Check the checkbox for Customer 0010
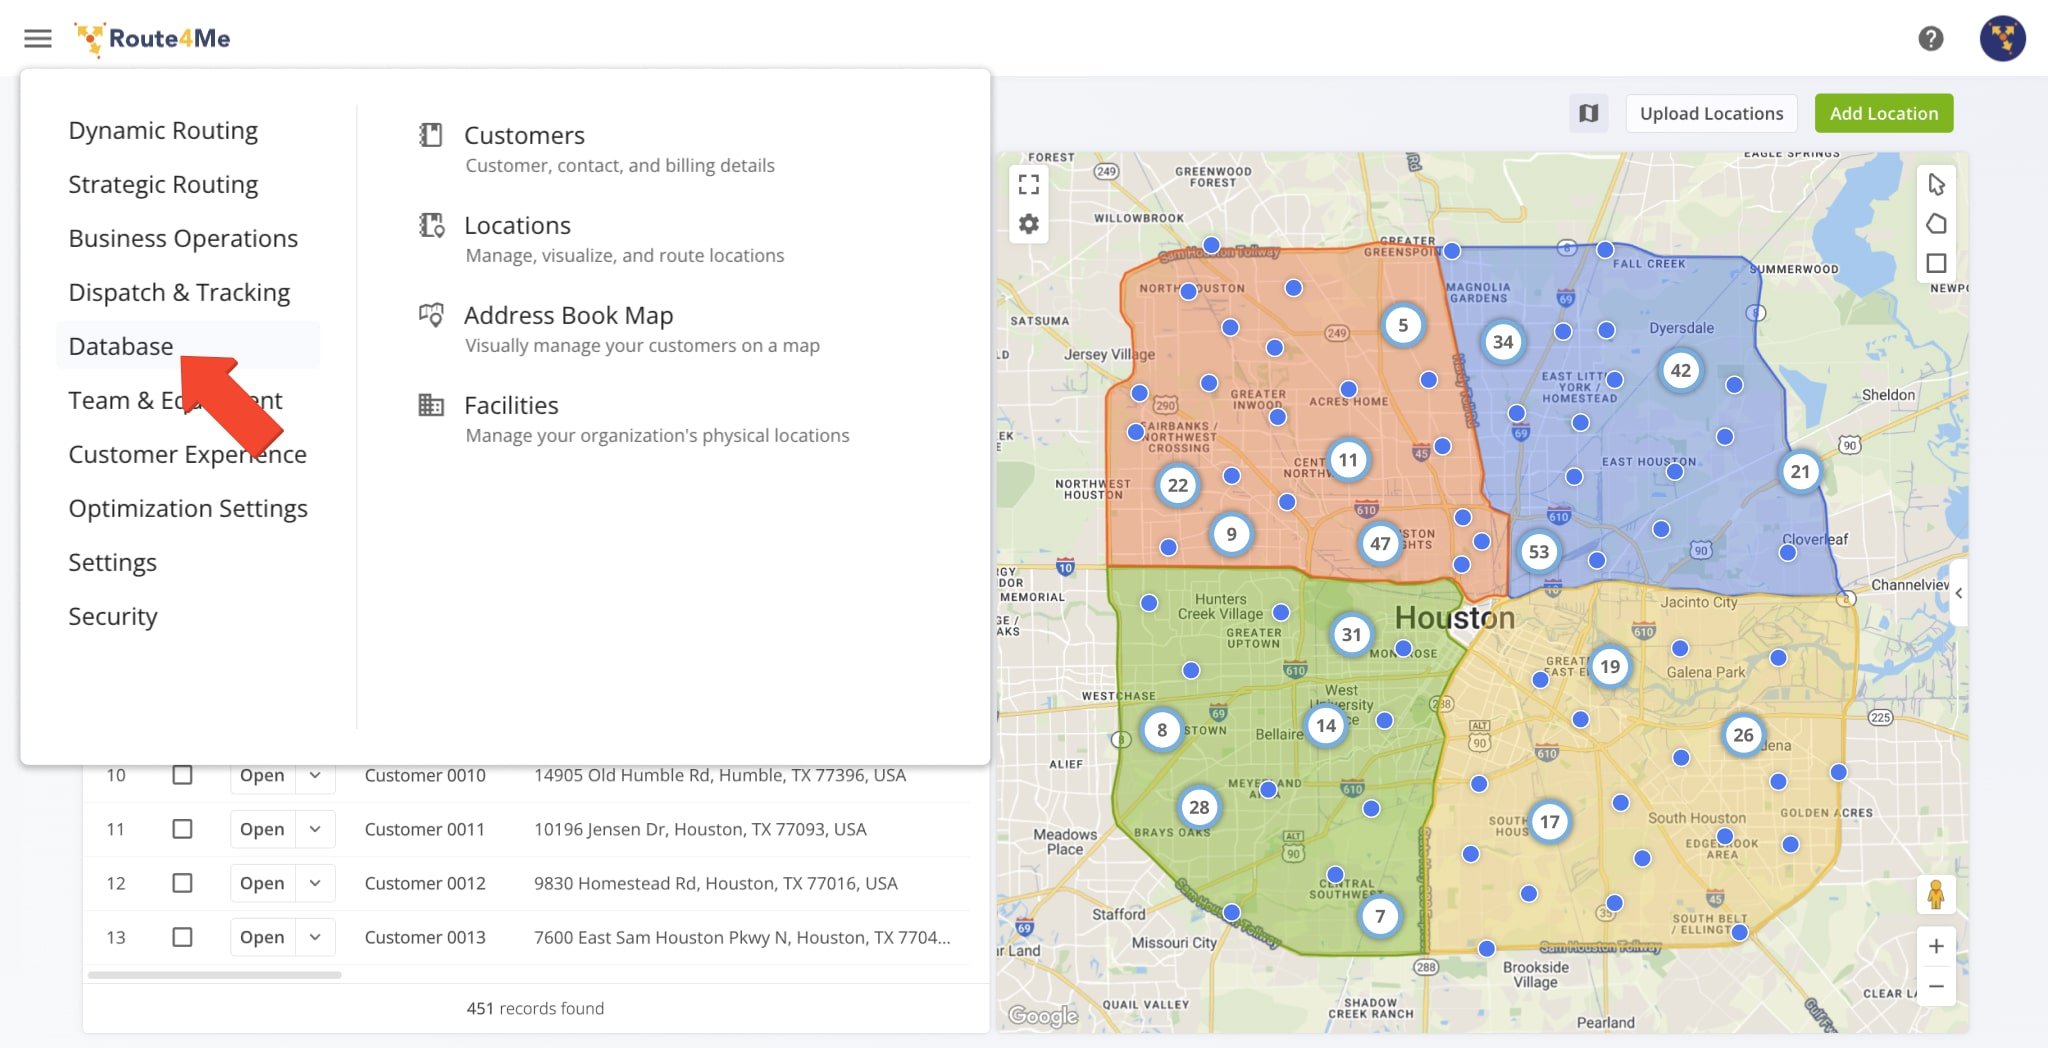The width and height of the screenshot is (2048, 1048). [x=182, y=774]
